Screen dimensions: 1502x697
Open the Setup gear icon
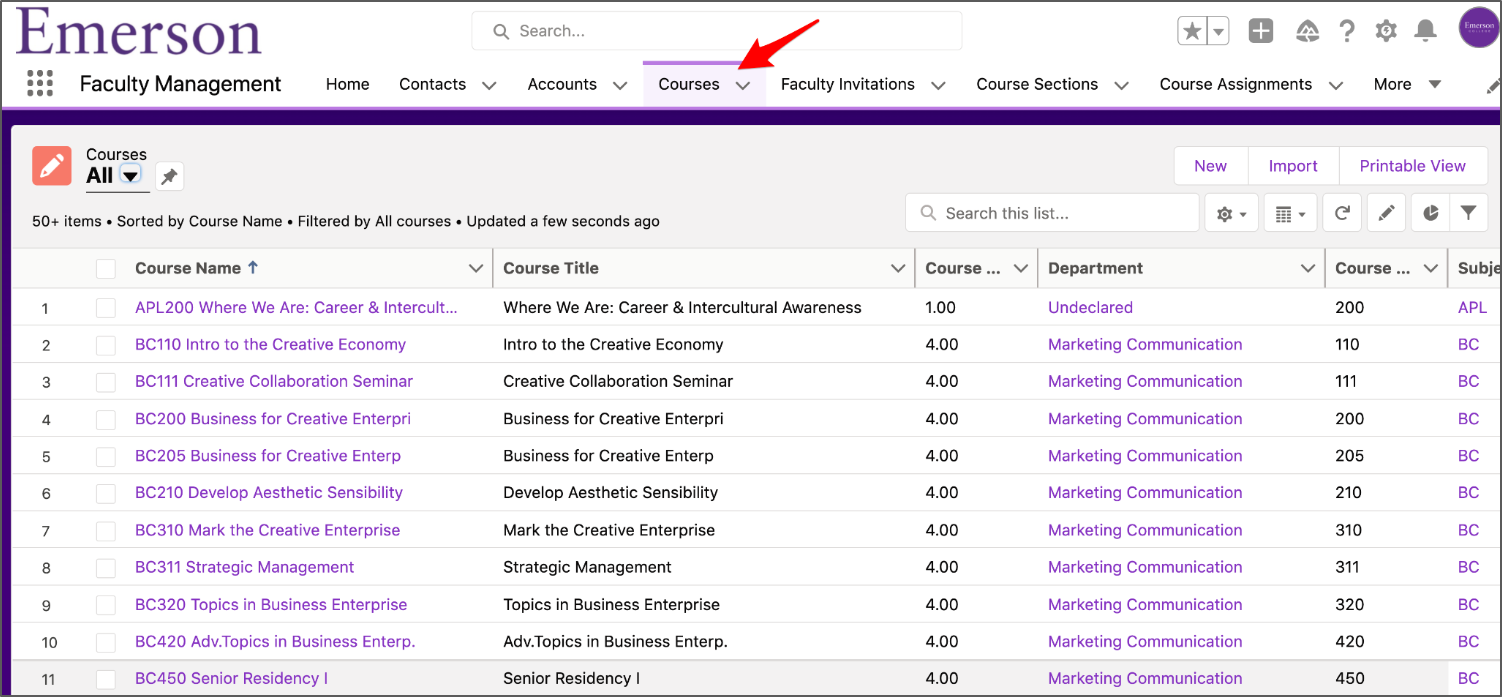[1386, 31]
